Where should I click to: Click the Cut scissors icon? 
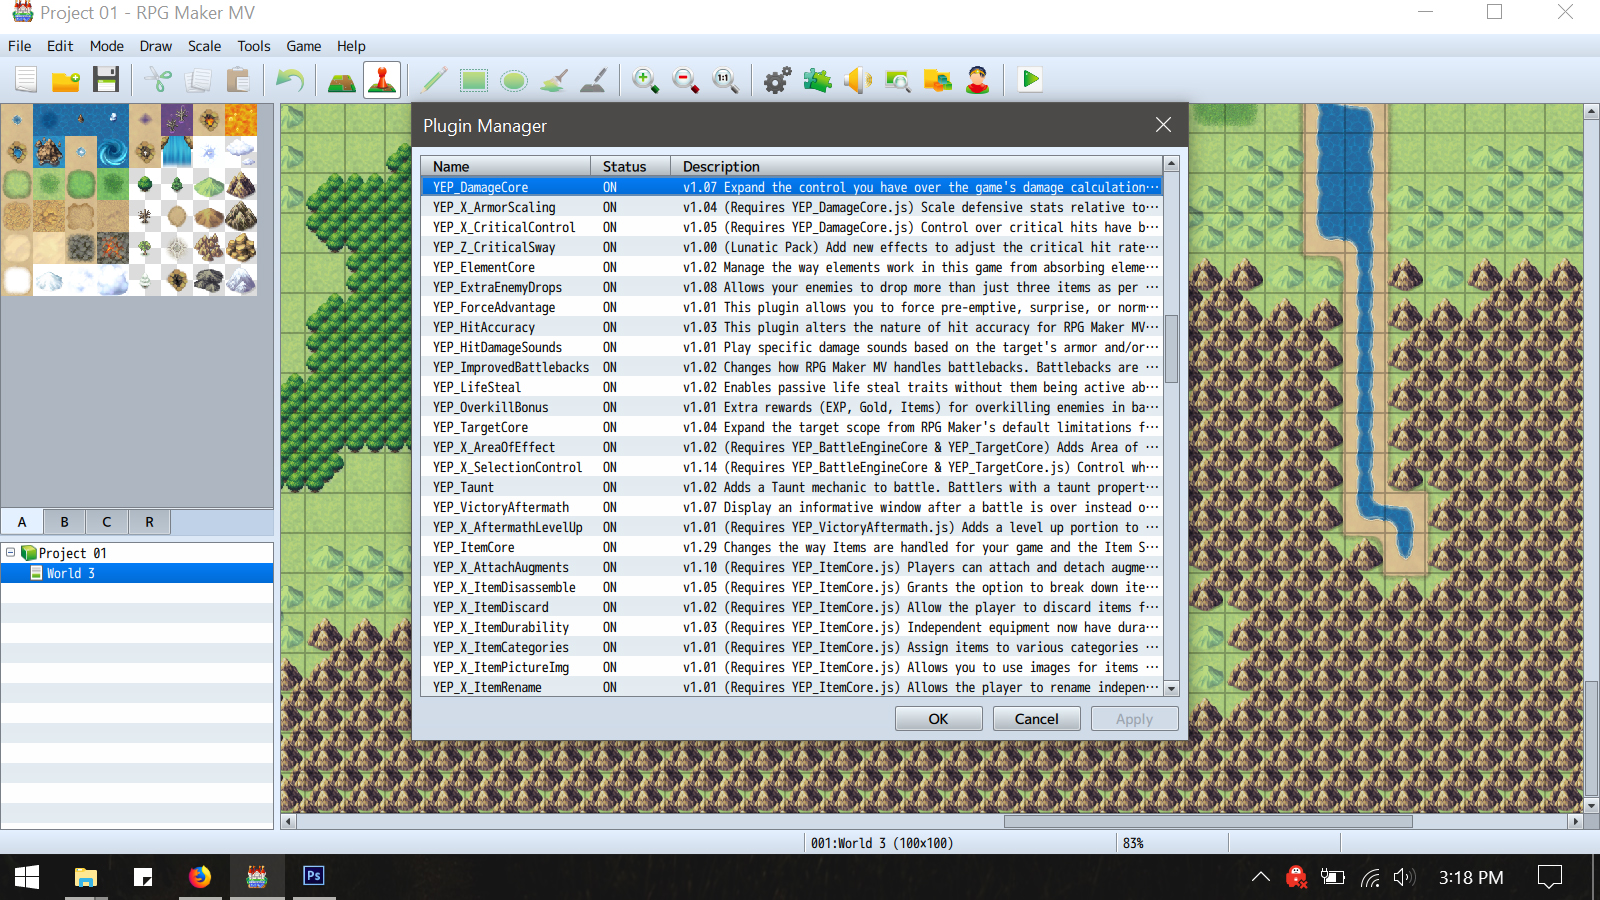(x=158, y=80)
